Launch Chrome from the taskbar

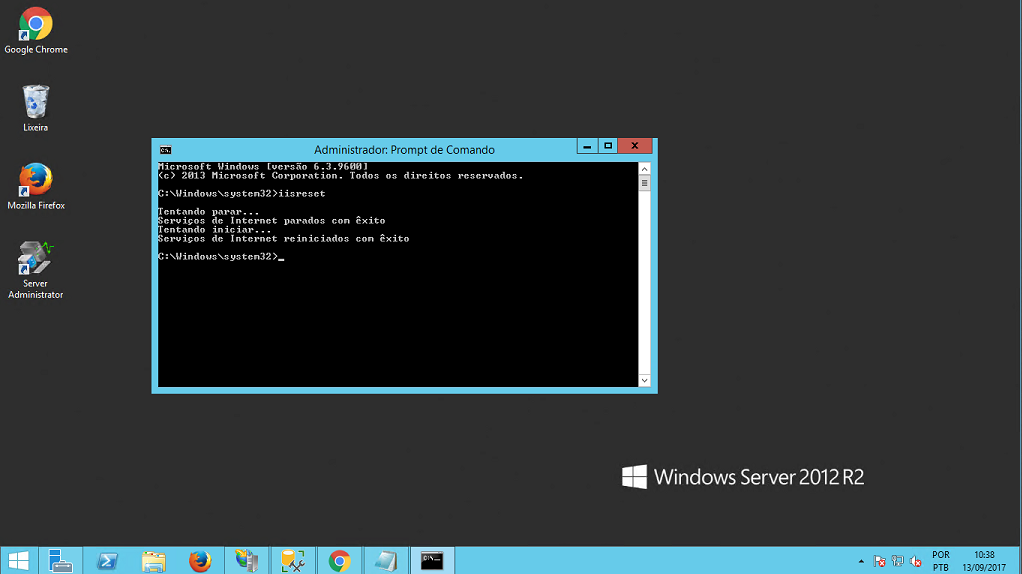coord(340,560)
